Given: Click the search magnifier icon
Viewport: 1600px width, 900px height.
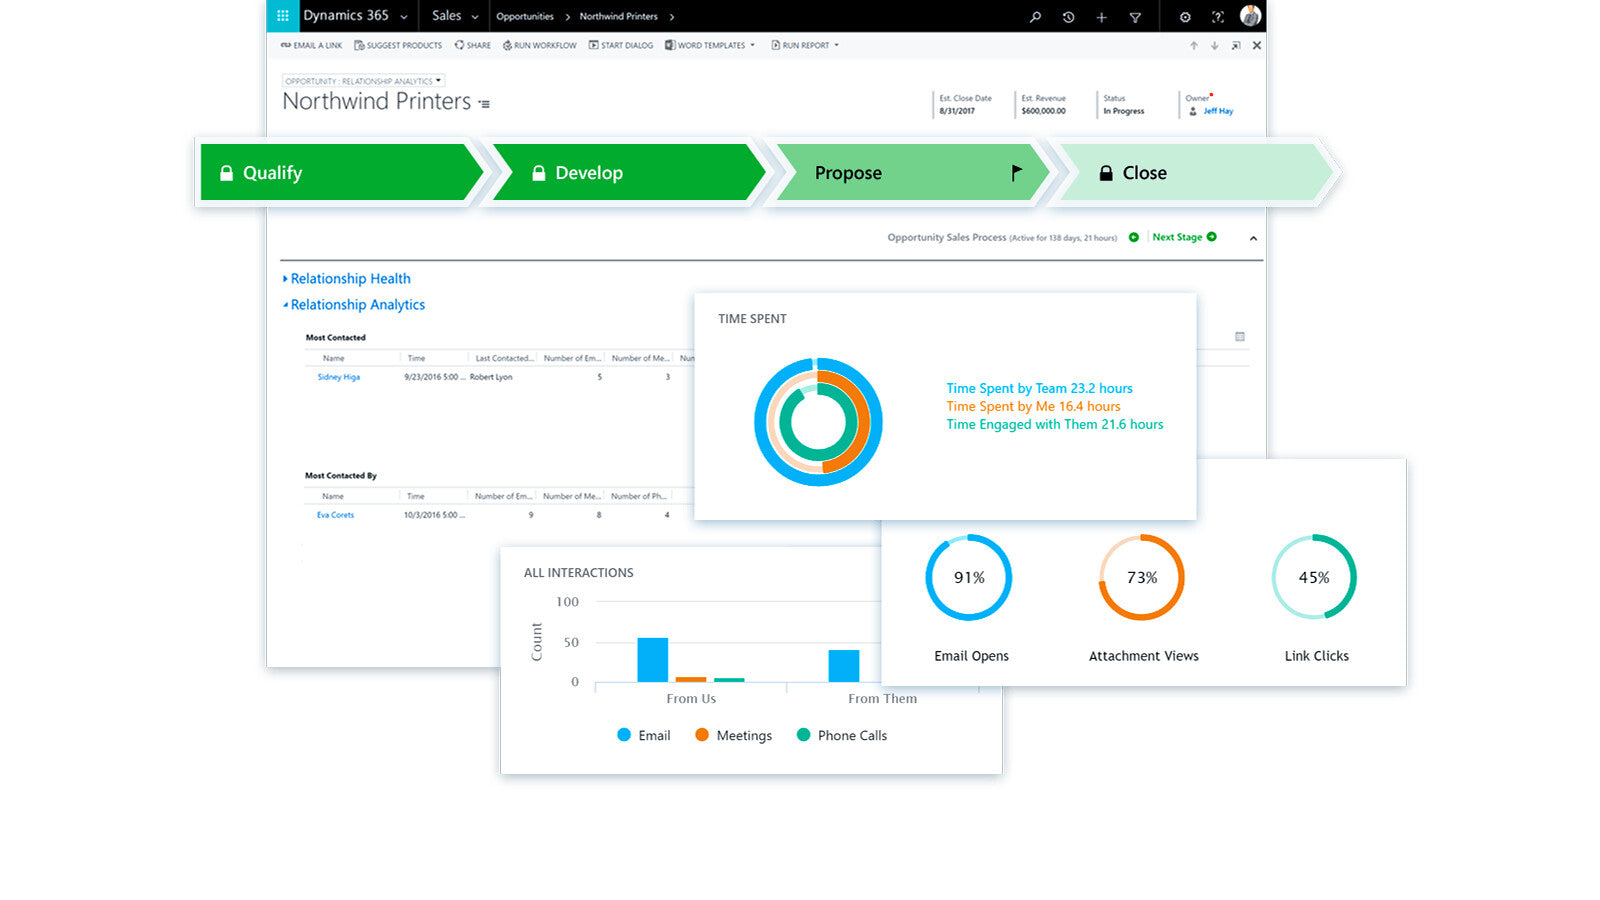Looking at the screenshot, I should (1035, 17).
